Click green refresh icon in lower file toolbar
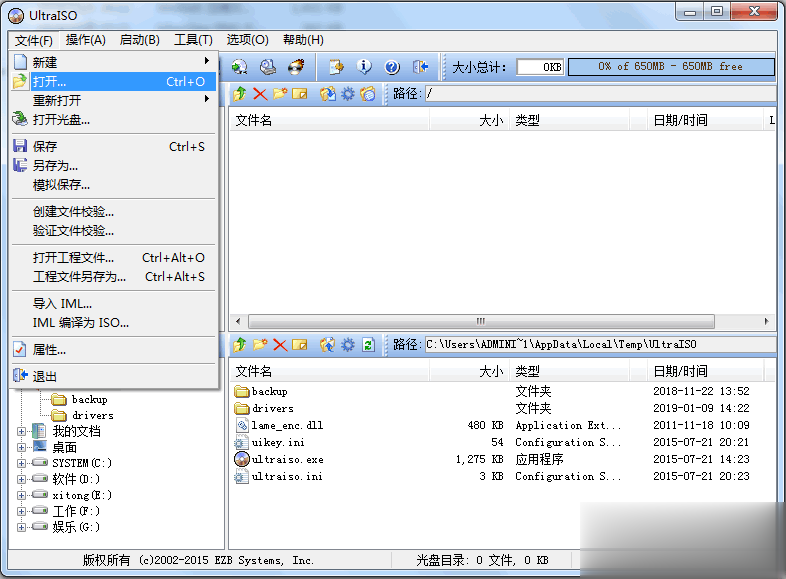This screenshot has width=786, height=579. (x=368, y=345)
